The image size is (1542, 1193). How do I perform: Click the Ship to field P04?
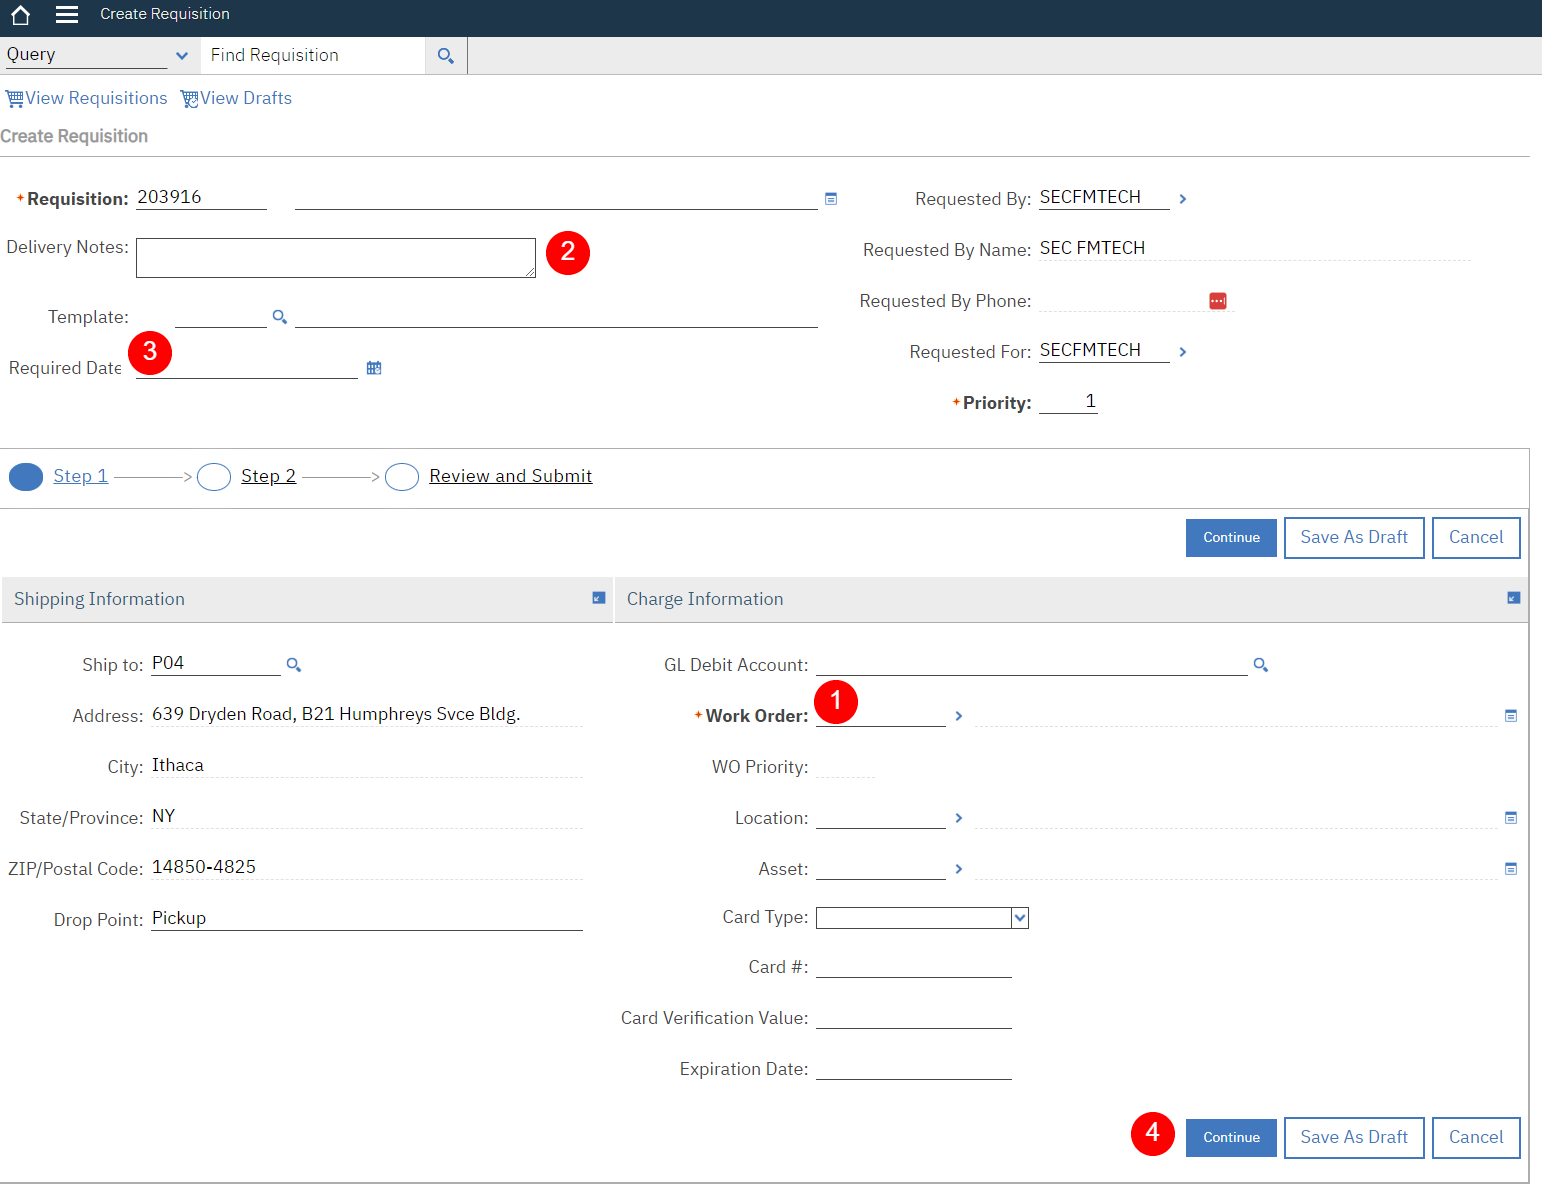click(x=216, y=664)
